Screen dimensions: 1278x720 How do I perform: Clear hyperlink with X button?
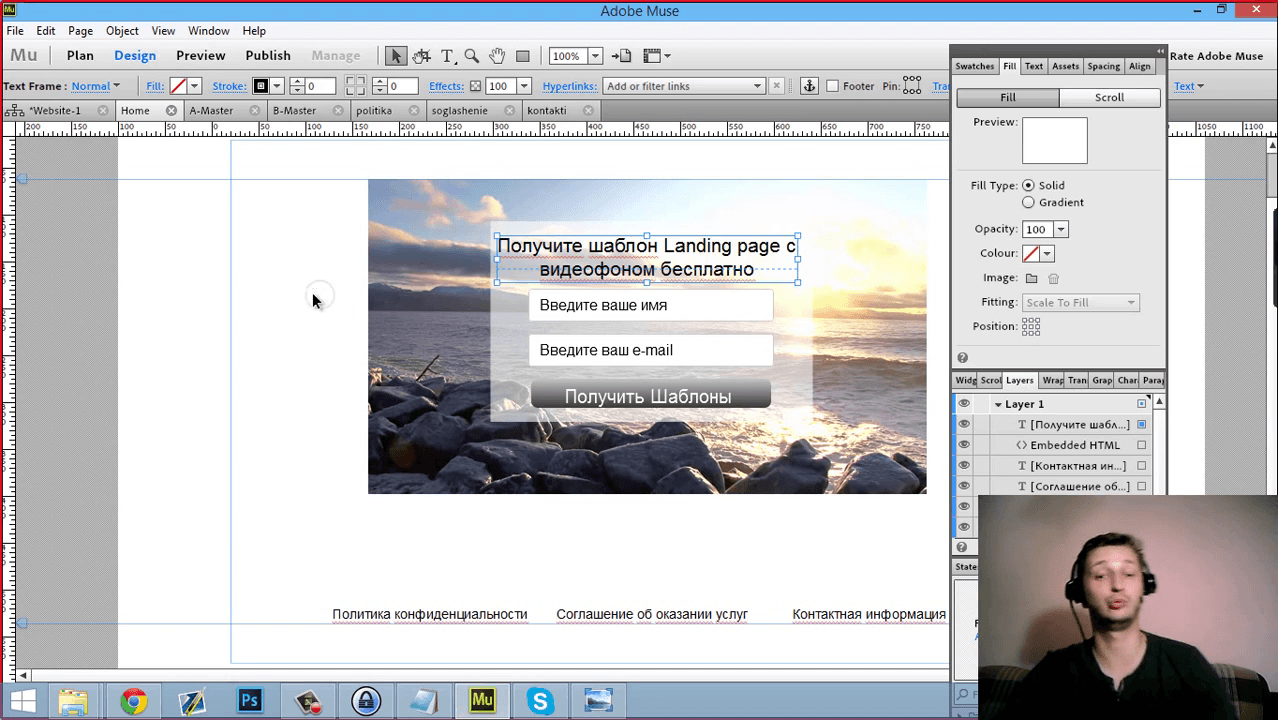[777, 86]
